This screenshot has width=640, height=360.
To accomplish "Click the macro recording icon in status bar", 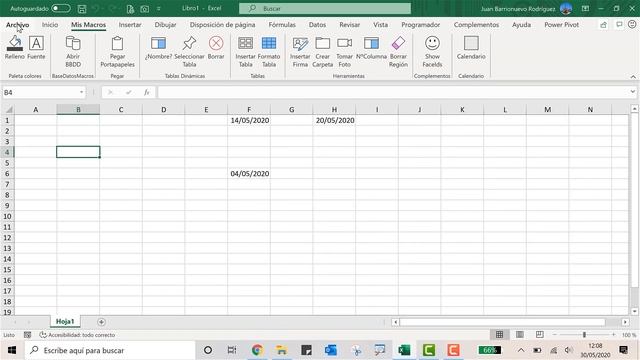I will 27,335.
